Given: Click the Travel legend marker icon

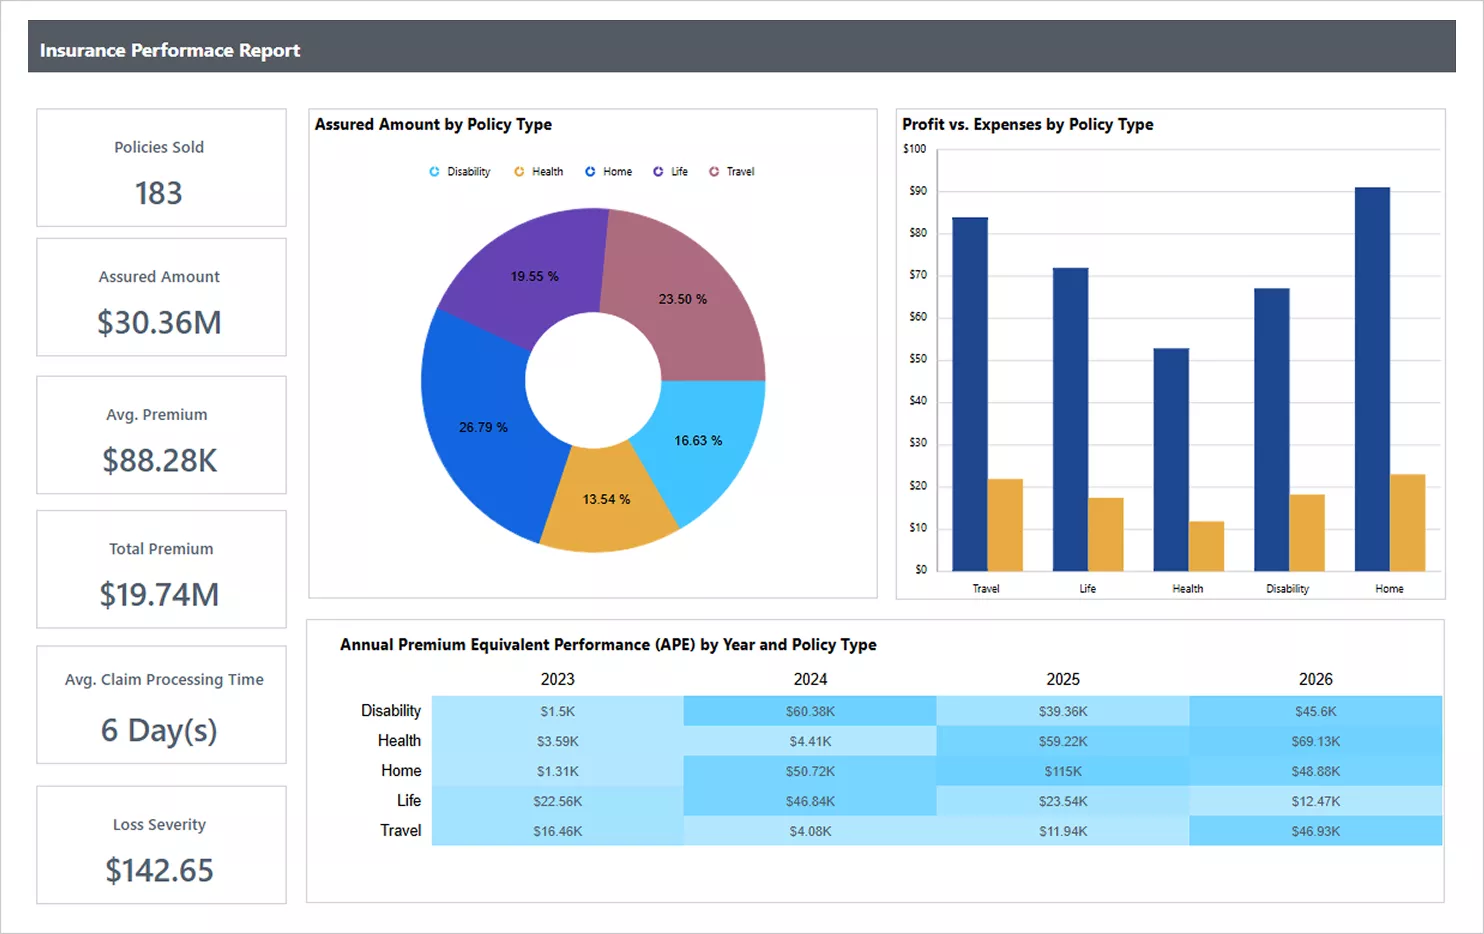Looking at the screenshot, I should (x=714, y=172).
